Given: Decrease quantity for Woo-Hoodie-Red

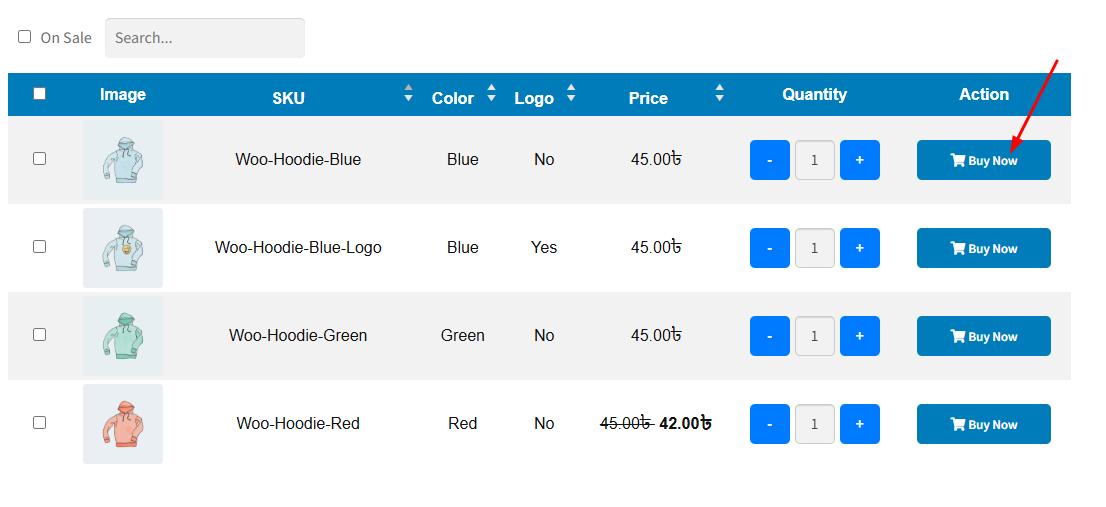Looking at the screenshot, I should (x=769, y=424).
